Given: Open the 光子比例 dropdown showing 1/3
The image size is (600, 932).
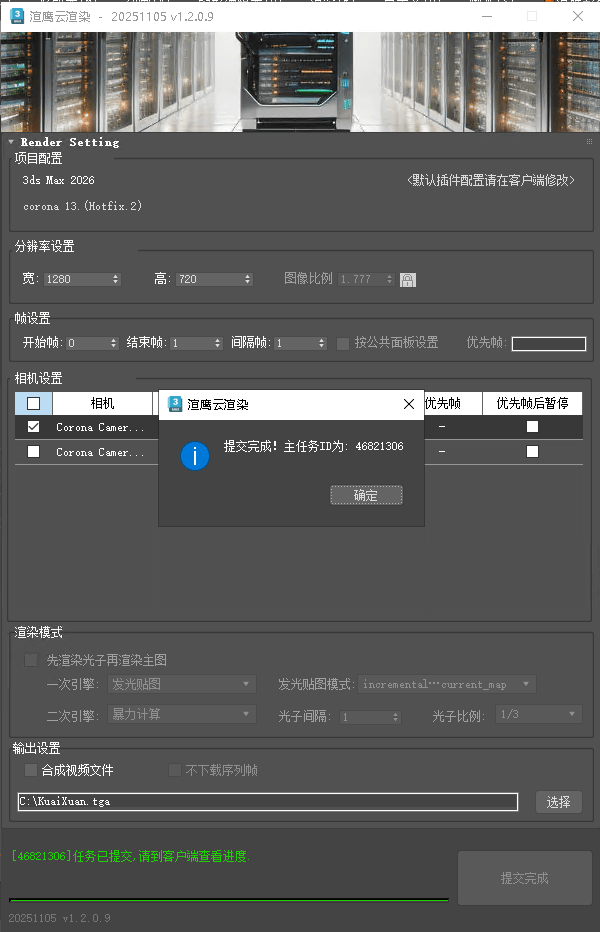Looking at the screenshot, I should coord(539,714).
